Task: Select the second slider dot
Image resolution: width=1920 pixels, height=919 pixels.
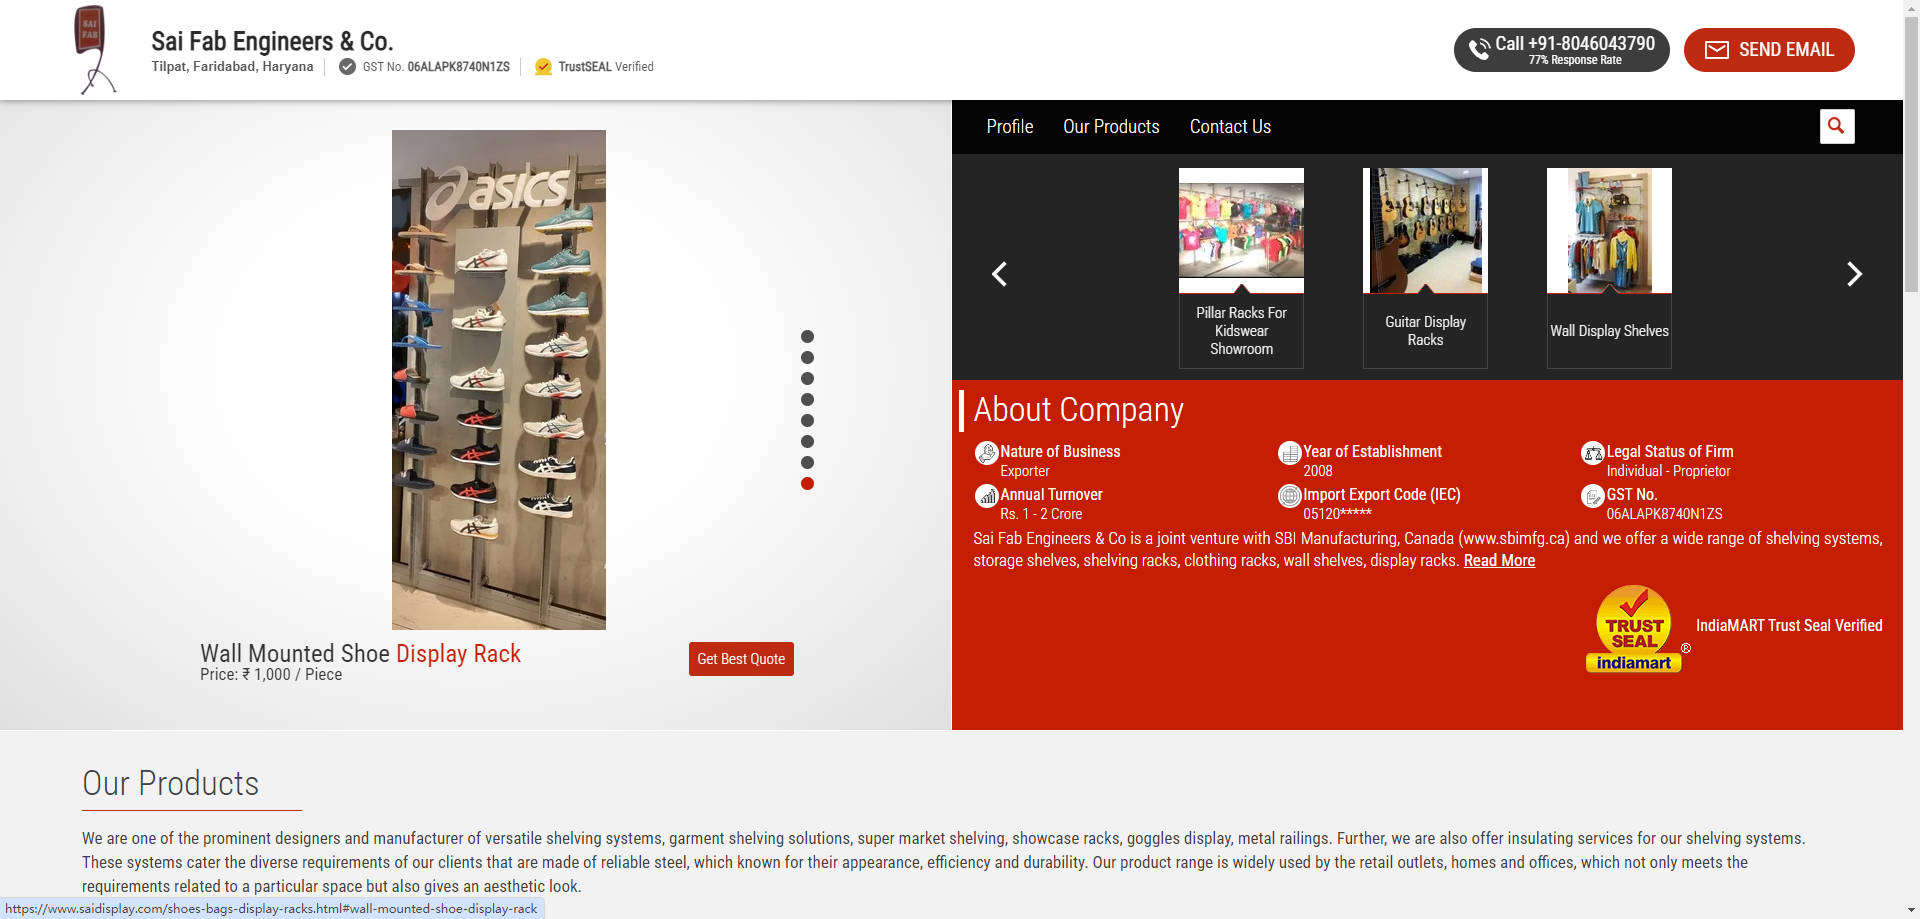Action: (x=807, y=358)
